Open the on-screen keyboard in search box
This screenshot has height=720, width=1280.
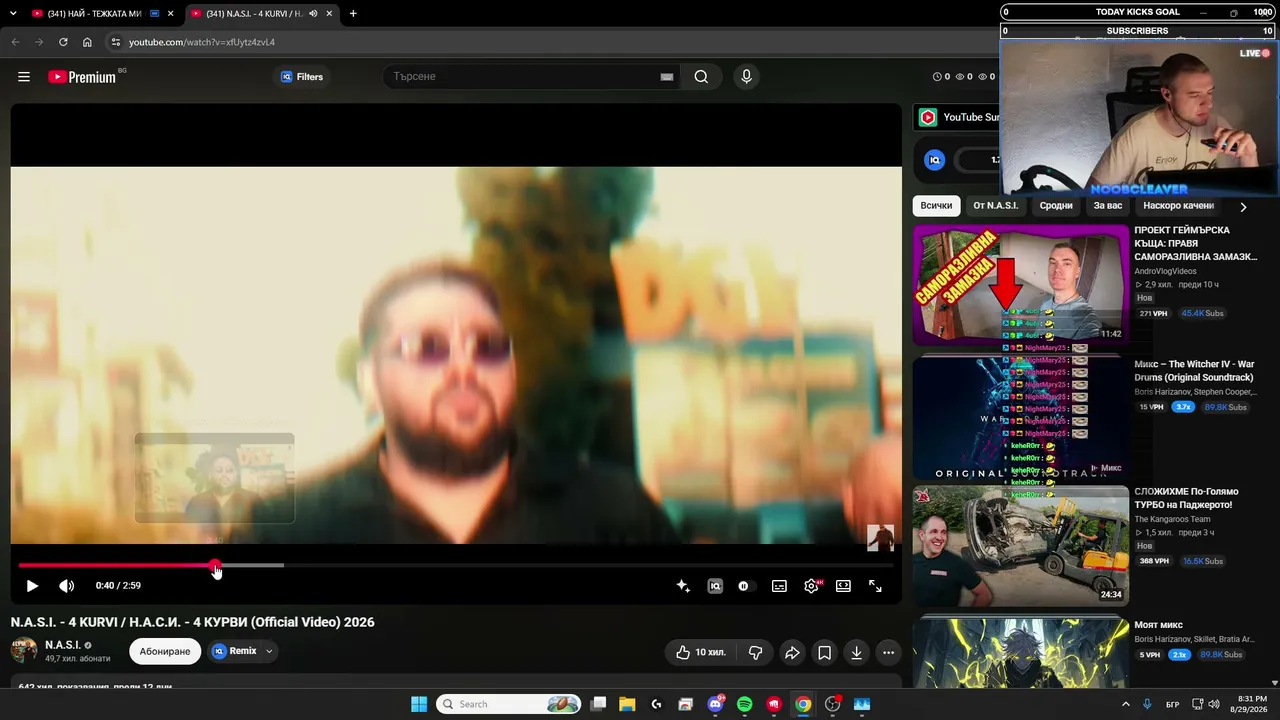tap(667, 77)
